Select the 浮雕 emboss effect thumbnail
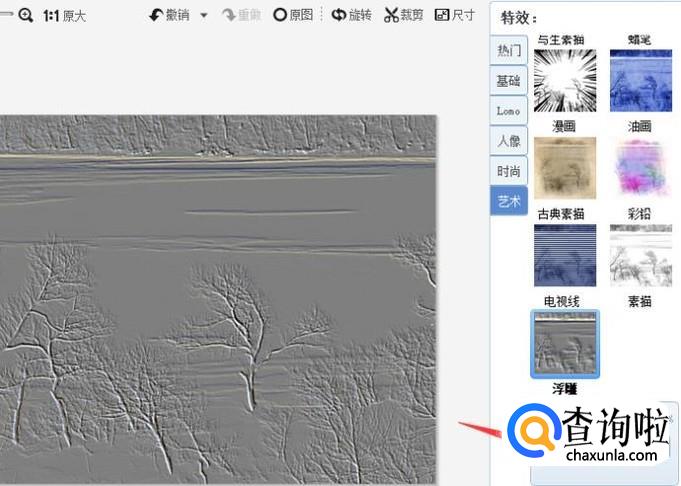Viewport: 681px width, 486px height. pyautogui.click(x=565, y=344)
